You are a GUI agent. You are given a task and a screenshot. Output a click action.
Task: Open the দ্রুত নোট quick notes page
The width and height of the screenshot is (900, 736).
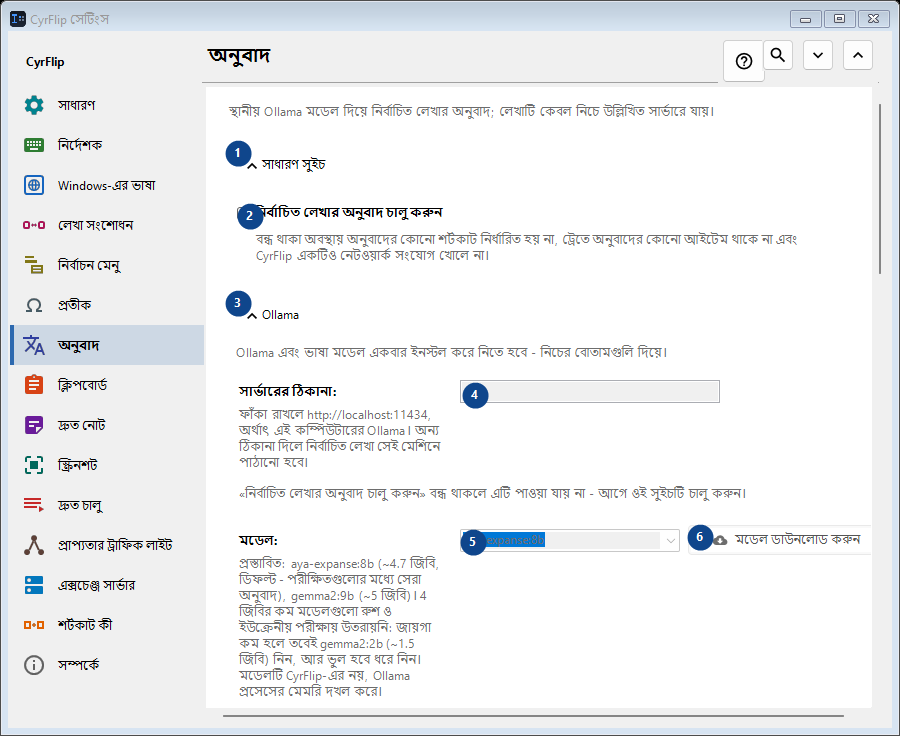(x=107, y=425)
